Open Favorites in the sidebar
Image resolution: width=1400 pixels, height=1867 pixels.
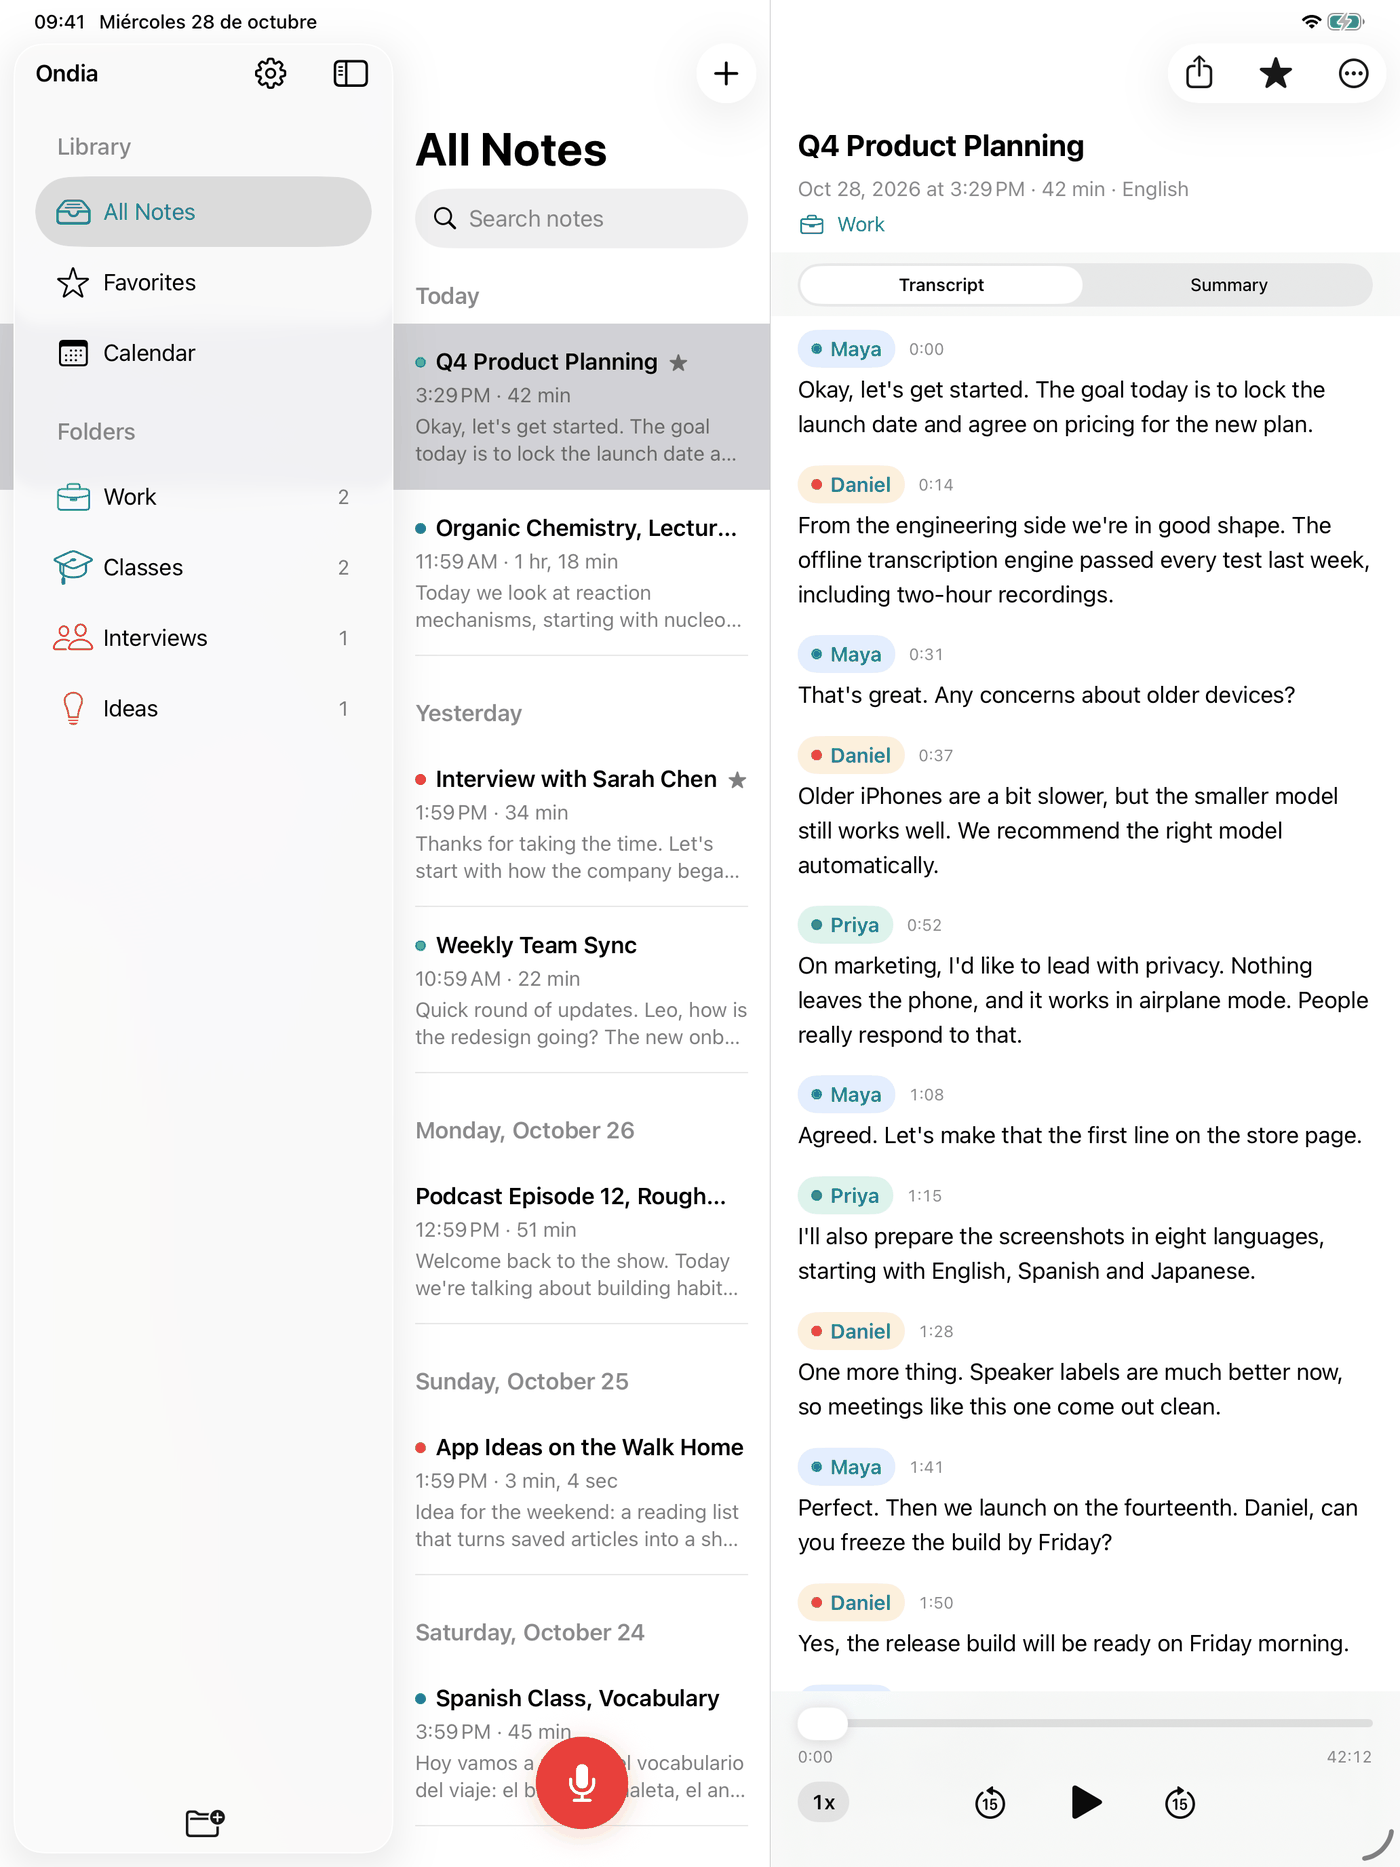203,283
